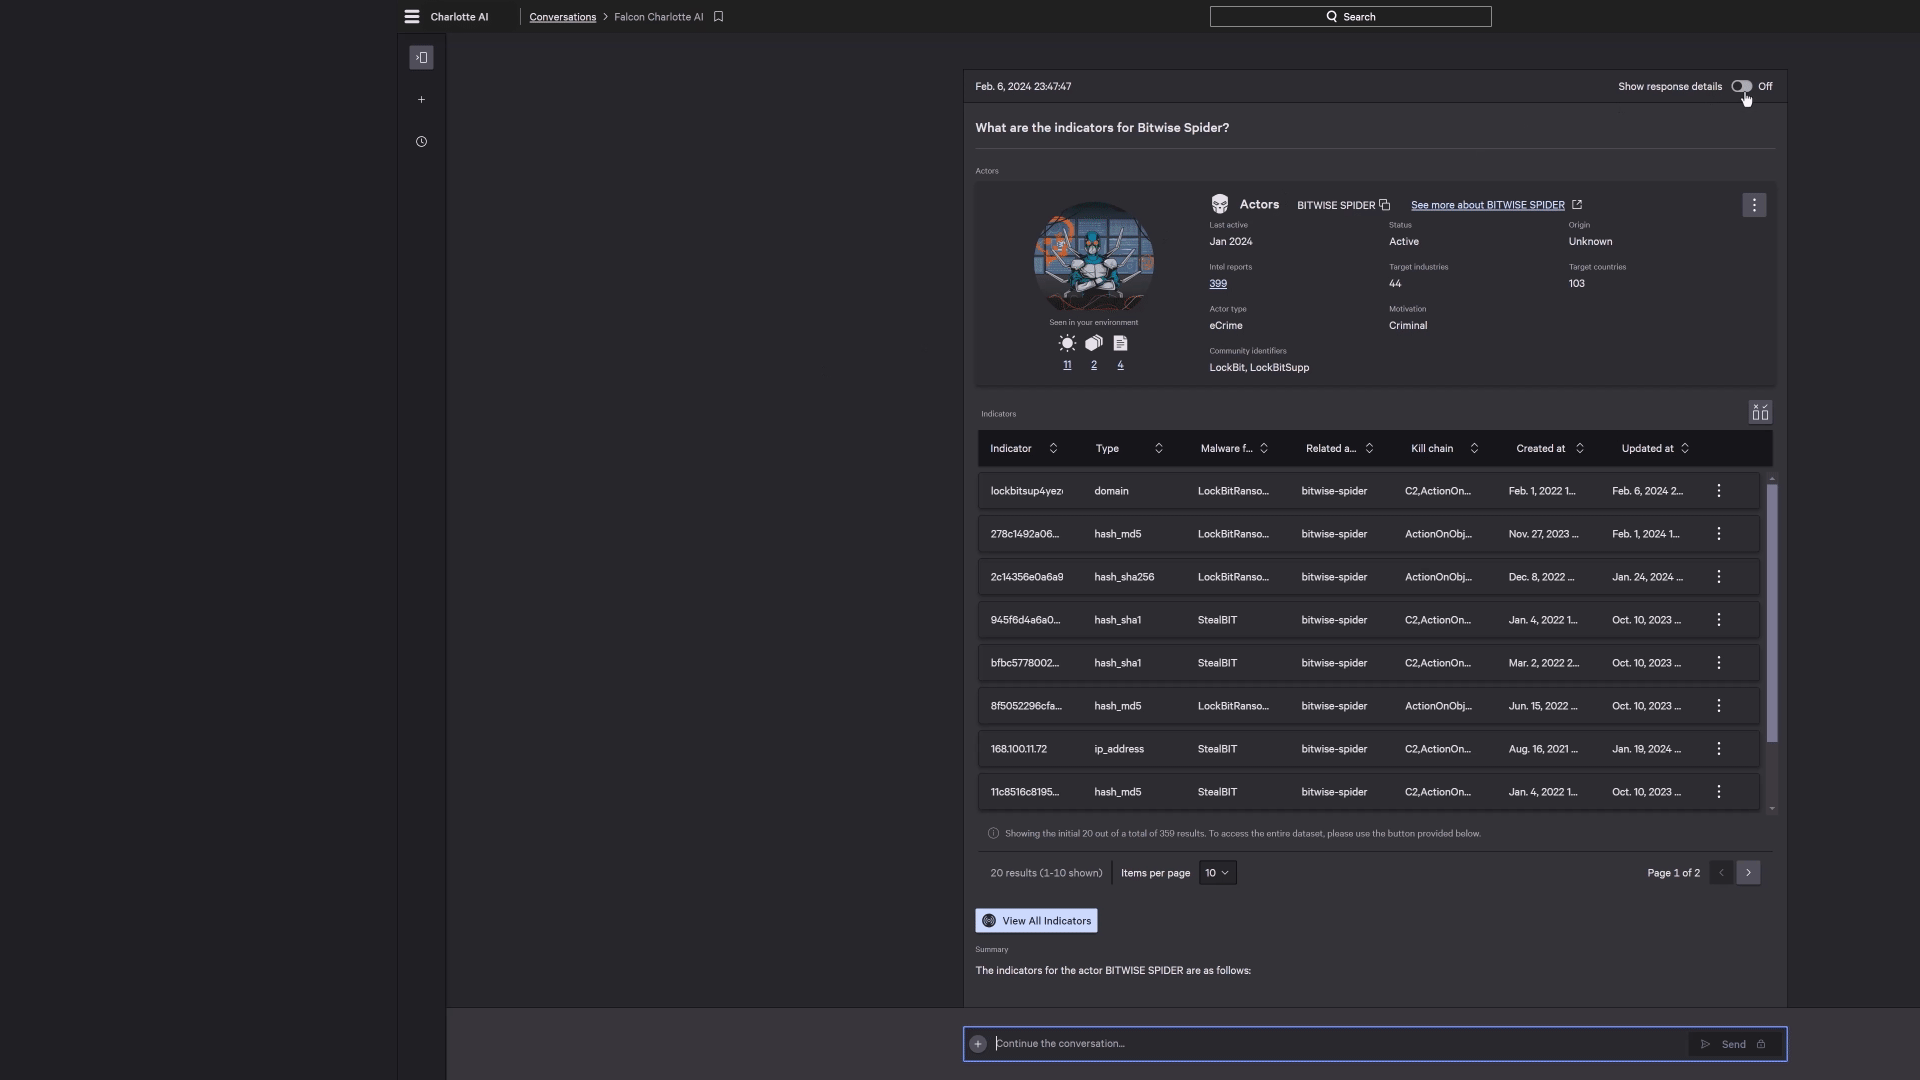Open row menu for 945f6d4a6a0 indicator
Image resolution: width=1920 pixels, height=1080 pixels.
(1719, 620)
